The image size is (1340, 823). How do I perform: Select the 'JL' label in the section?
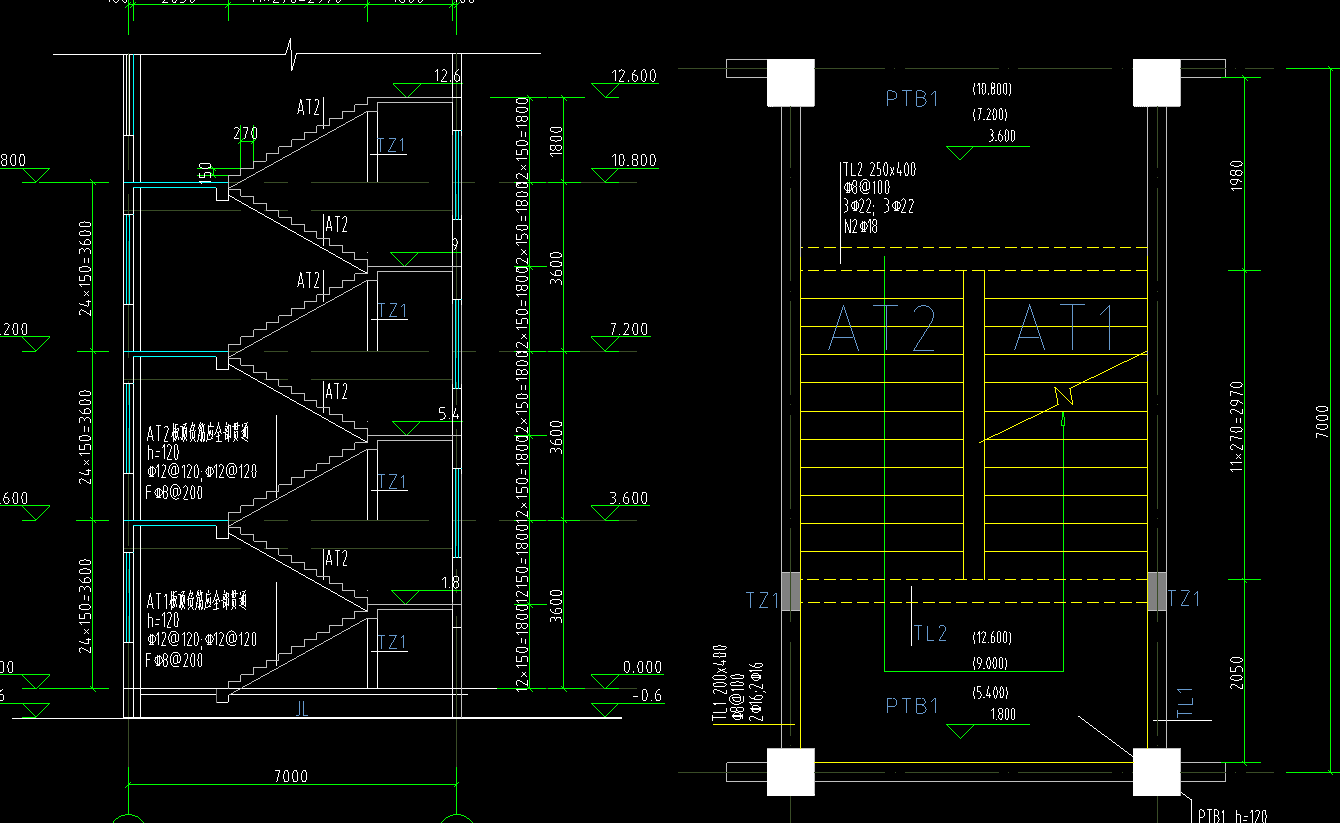click(x=300, y=710)
